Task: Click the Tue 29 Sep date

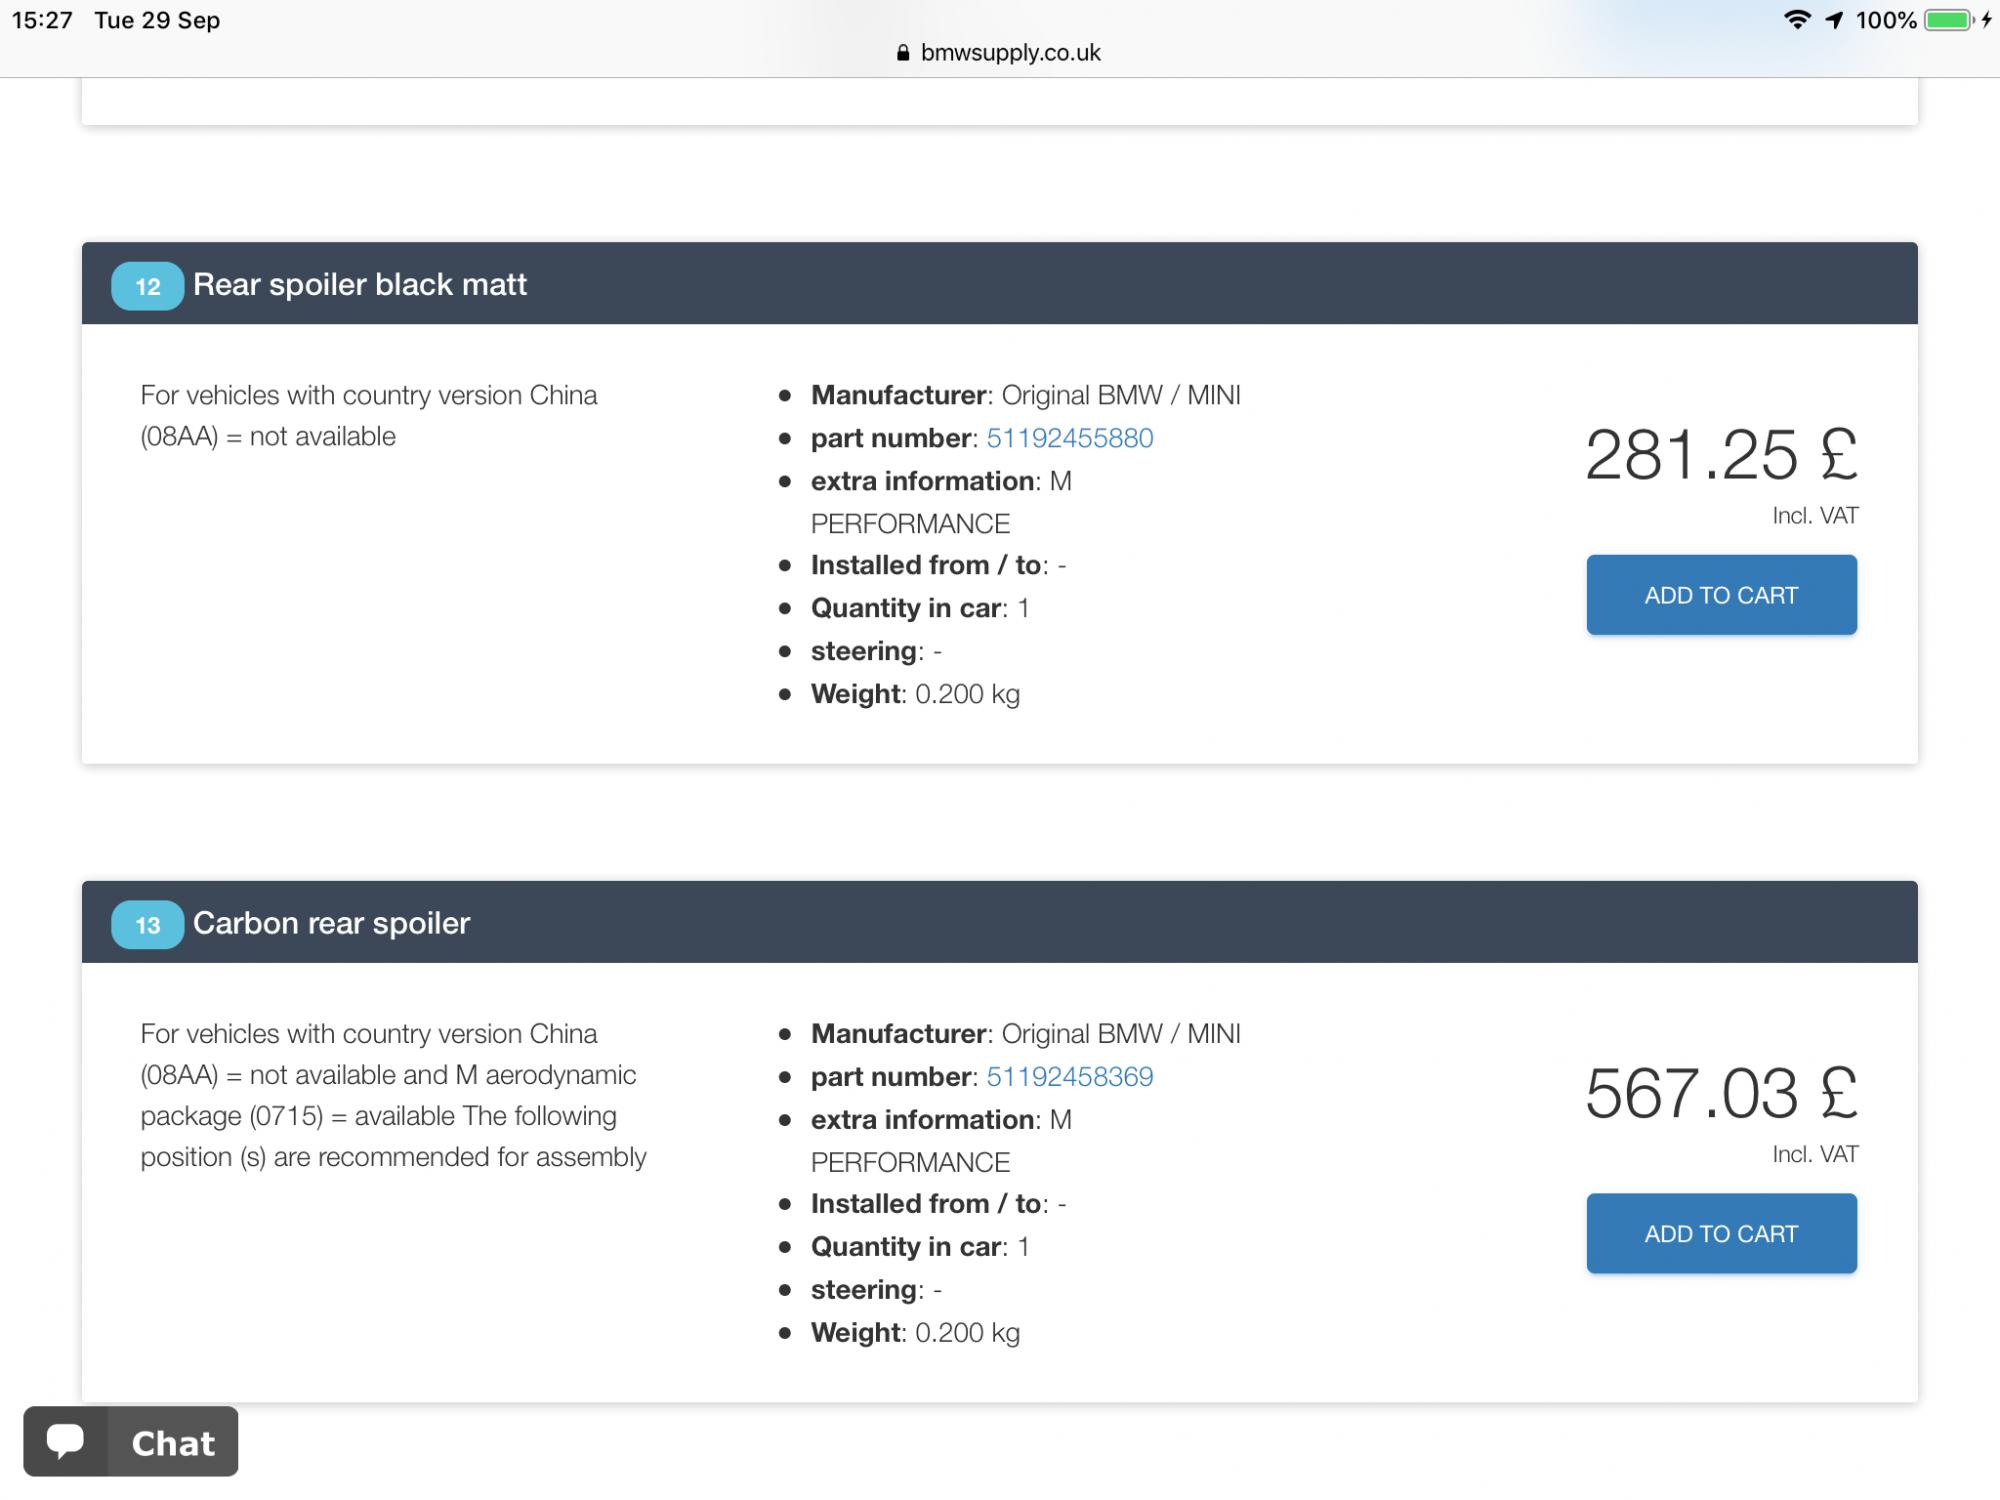Action: (157, 20)
